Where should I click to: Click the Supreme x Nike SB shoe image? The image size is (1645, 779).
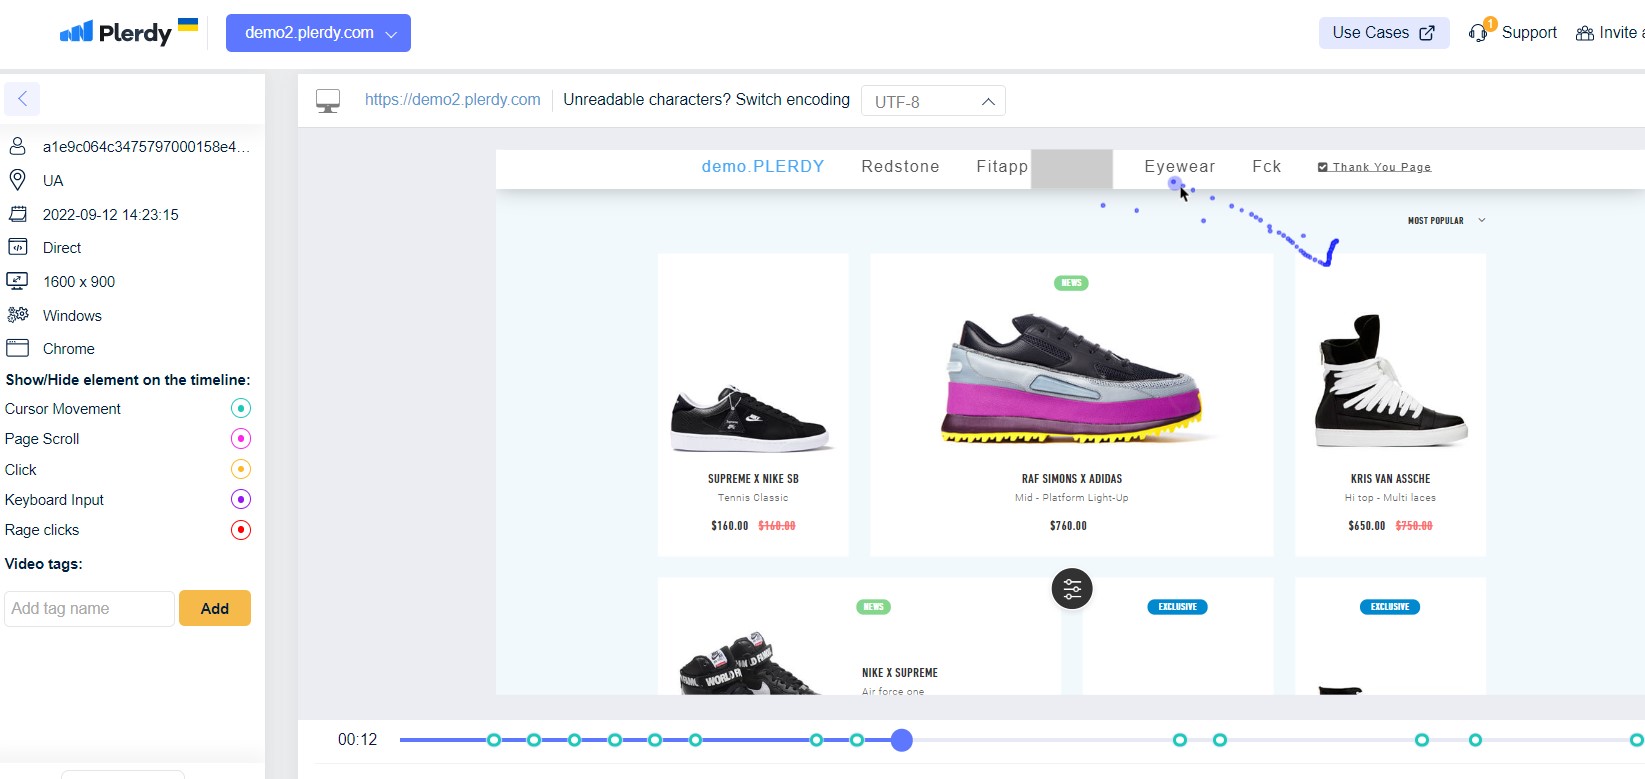[753, 418]
